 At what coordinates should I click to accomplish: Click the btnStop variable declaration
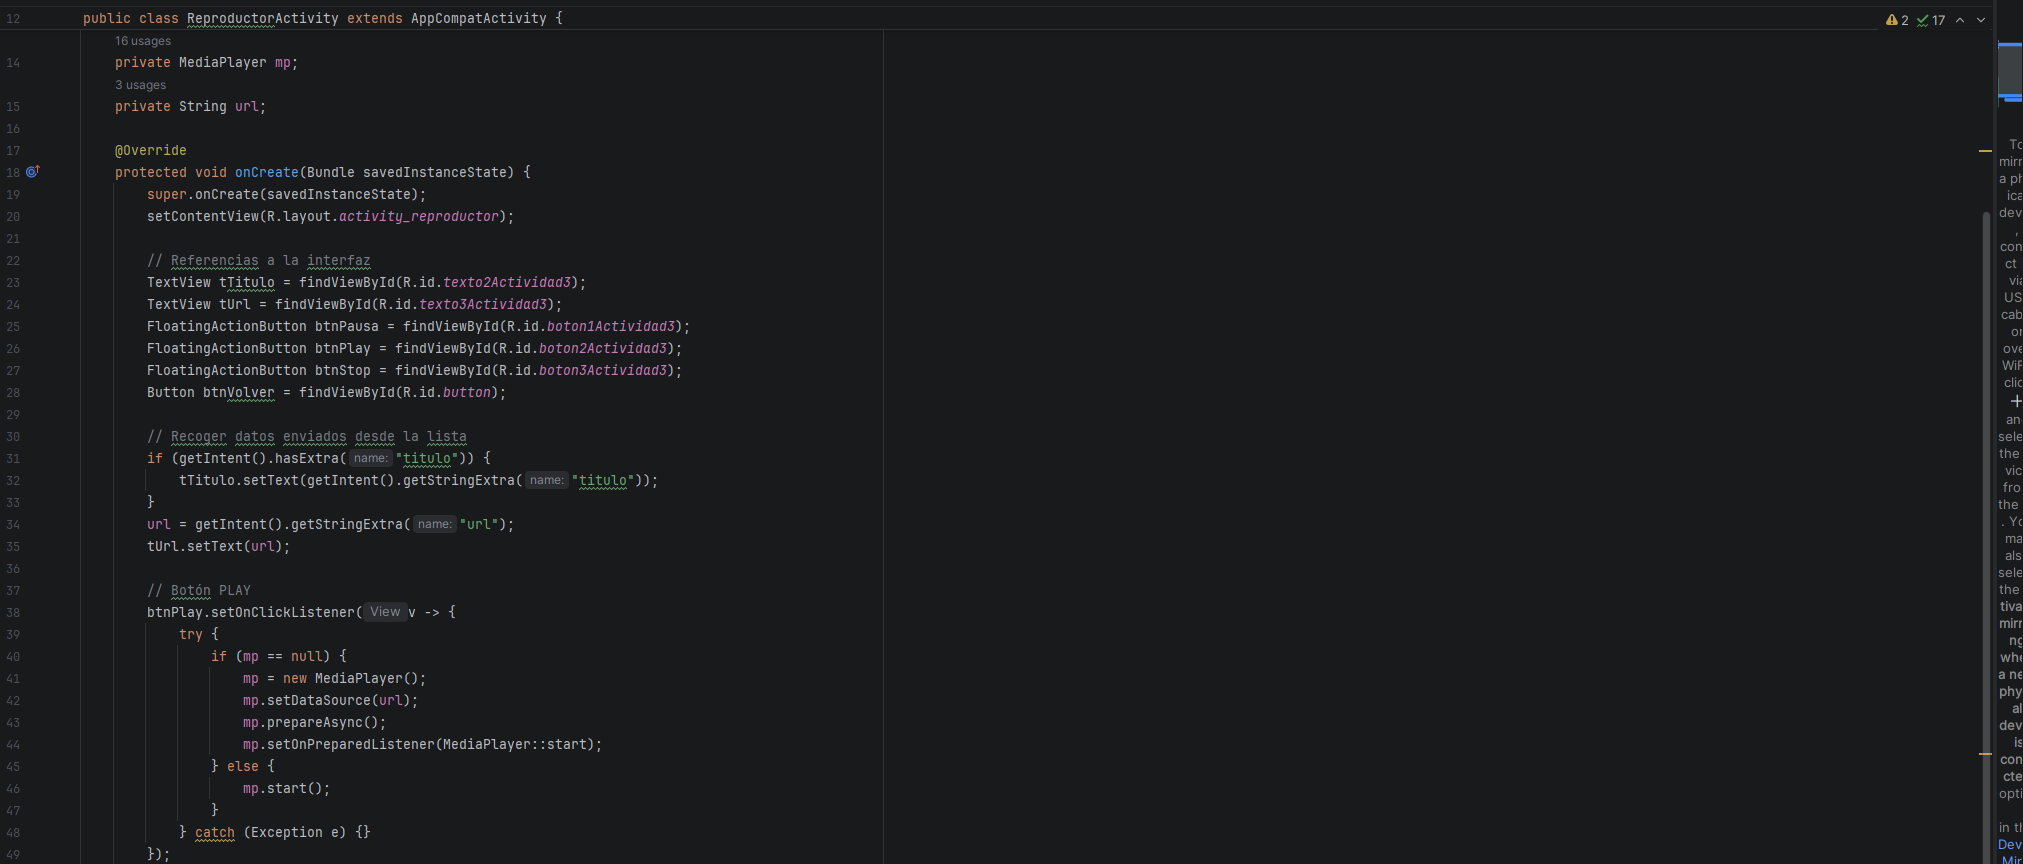coord(343,371)
